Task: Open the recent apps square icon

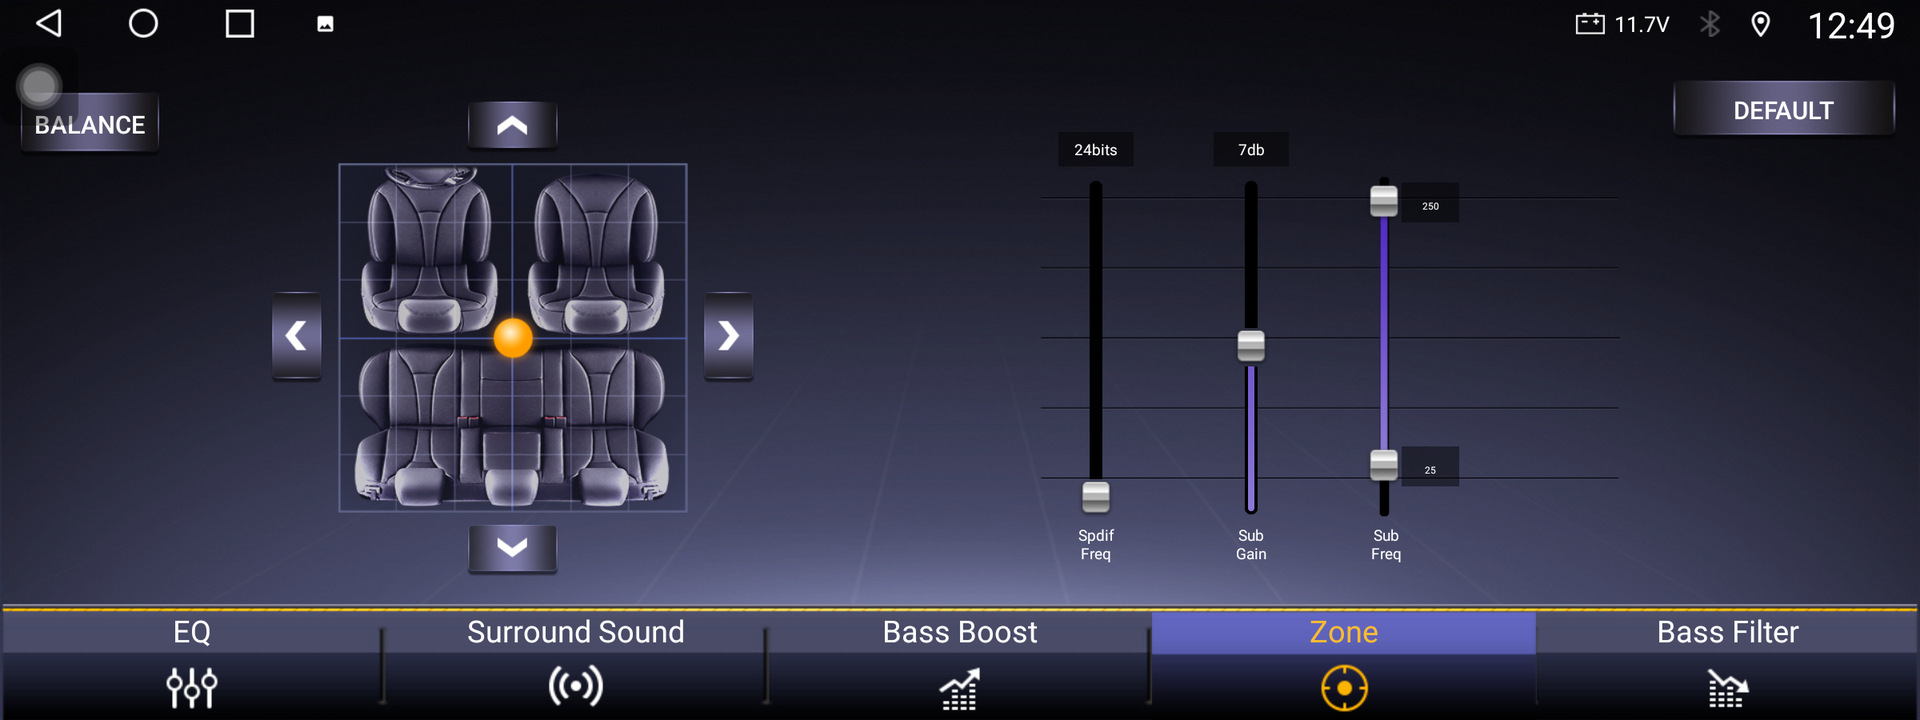Action: click(x=240, y=23)
